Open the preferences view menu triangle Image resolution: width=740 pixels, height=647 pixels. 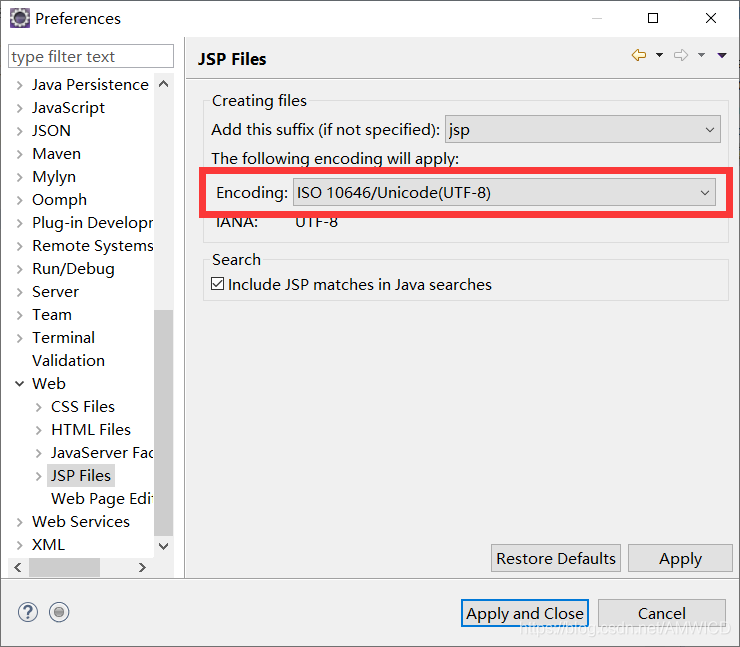[x=722, y=56]
